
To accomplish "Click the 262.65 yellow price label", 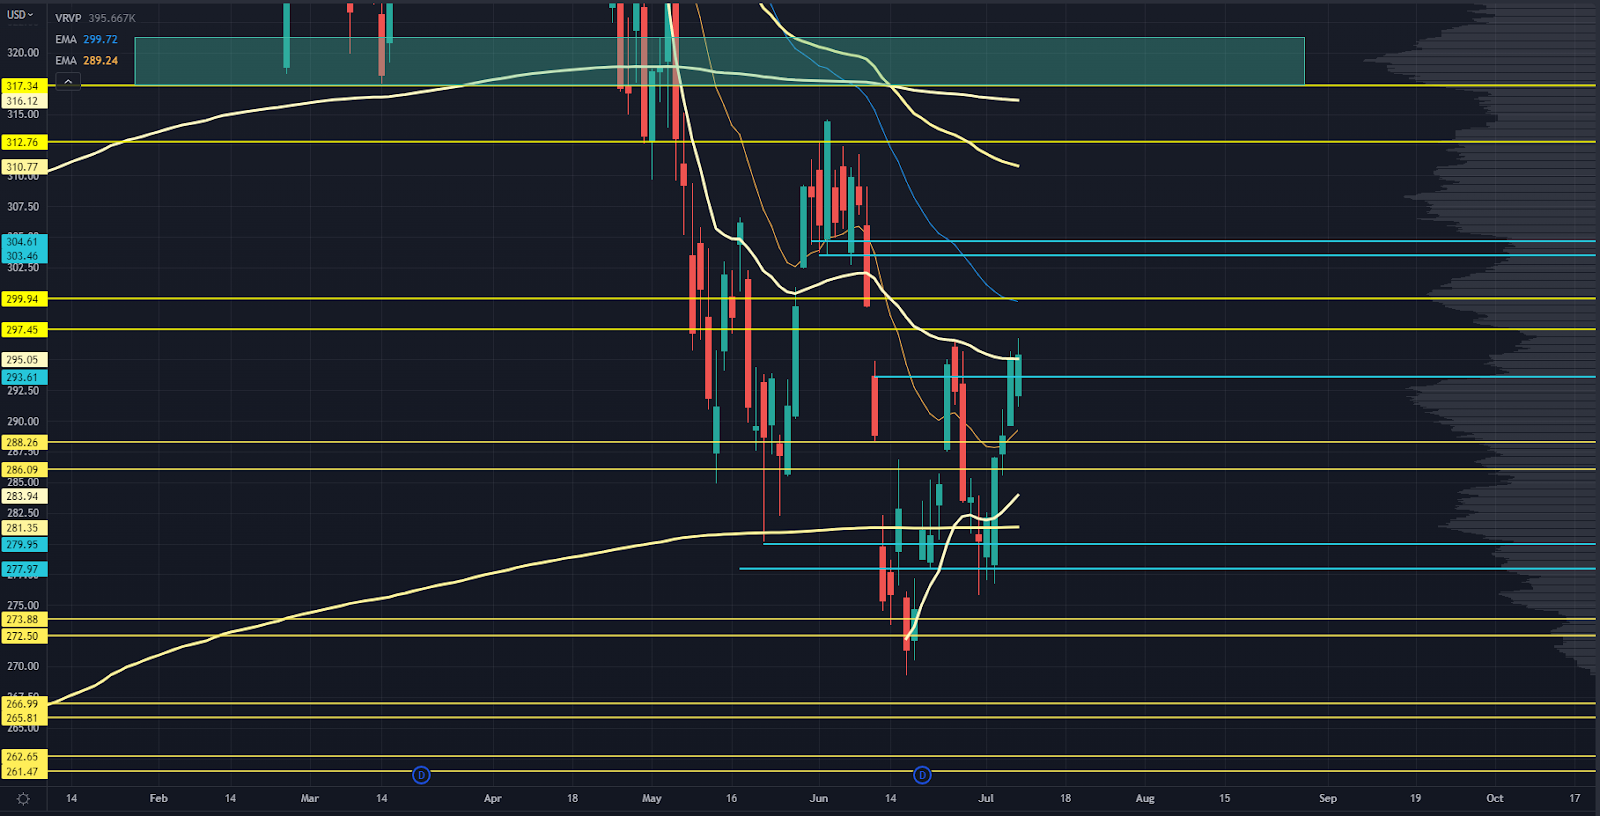I will [22, 756].
